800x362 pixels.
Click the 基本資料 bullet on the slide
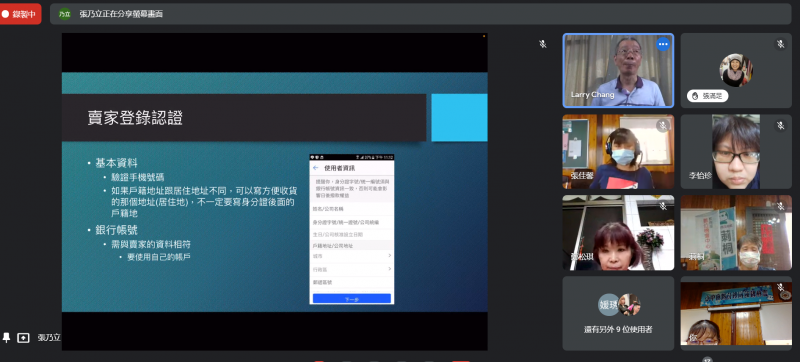116,163
